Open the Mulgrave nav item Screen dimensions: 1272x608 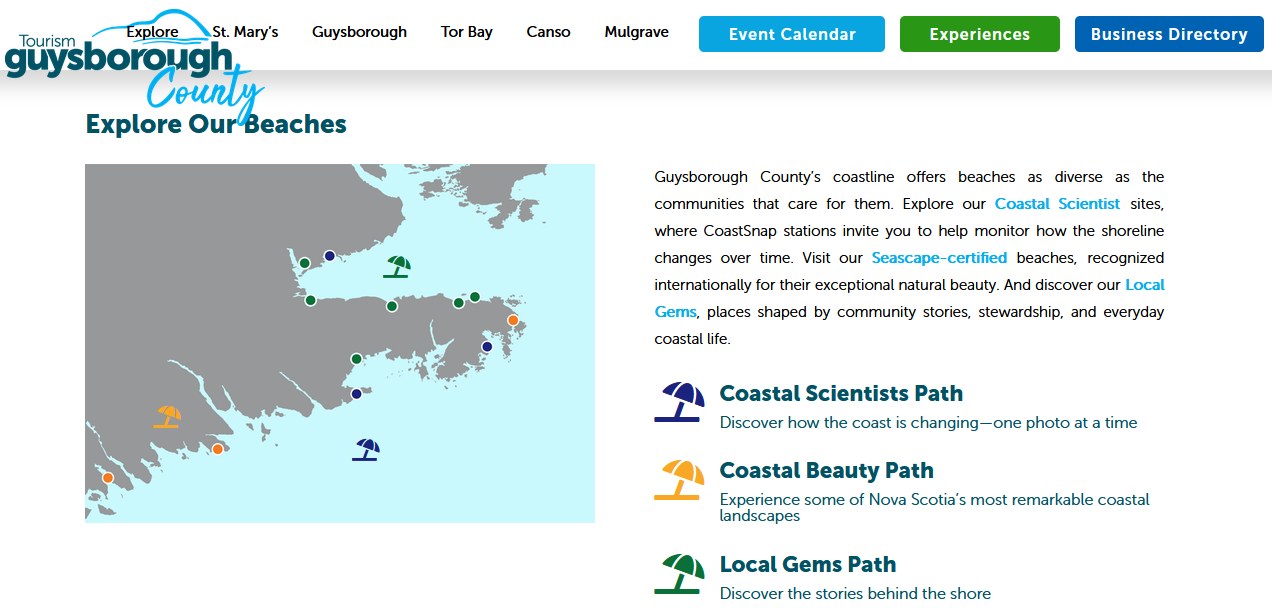click(636, 32)
